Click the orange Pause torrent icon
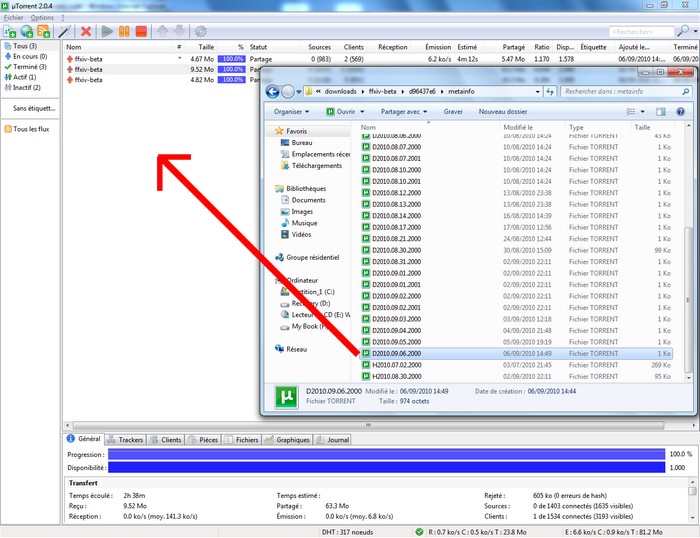 tap(124, 31)
